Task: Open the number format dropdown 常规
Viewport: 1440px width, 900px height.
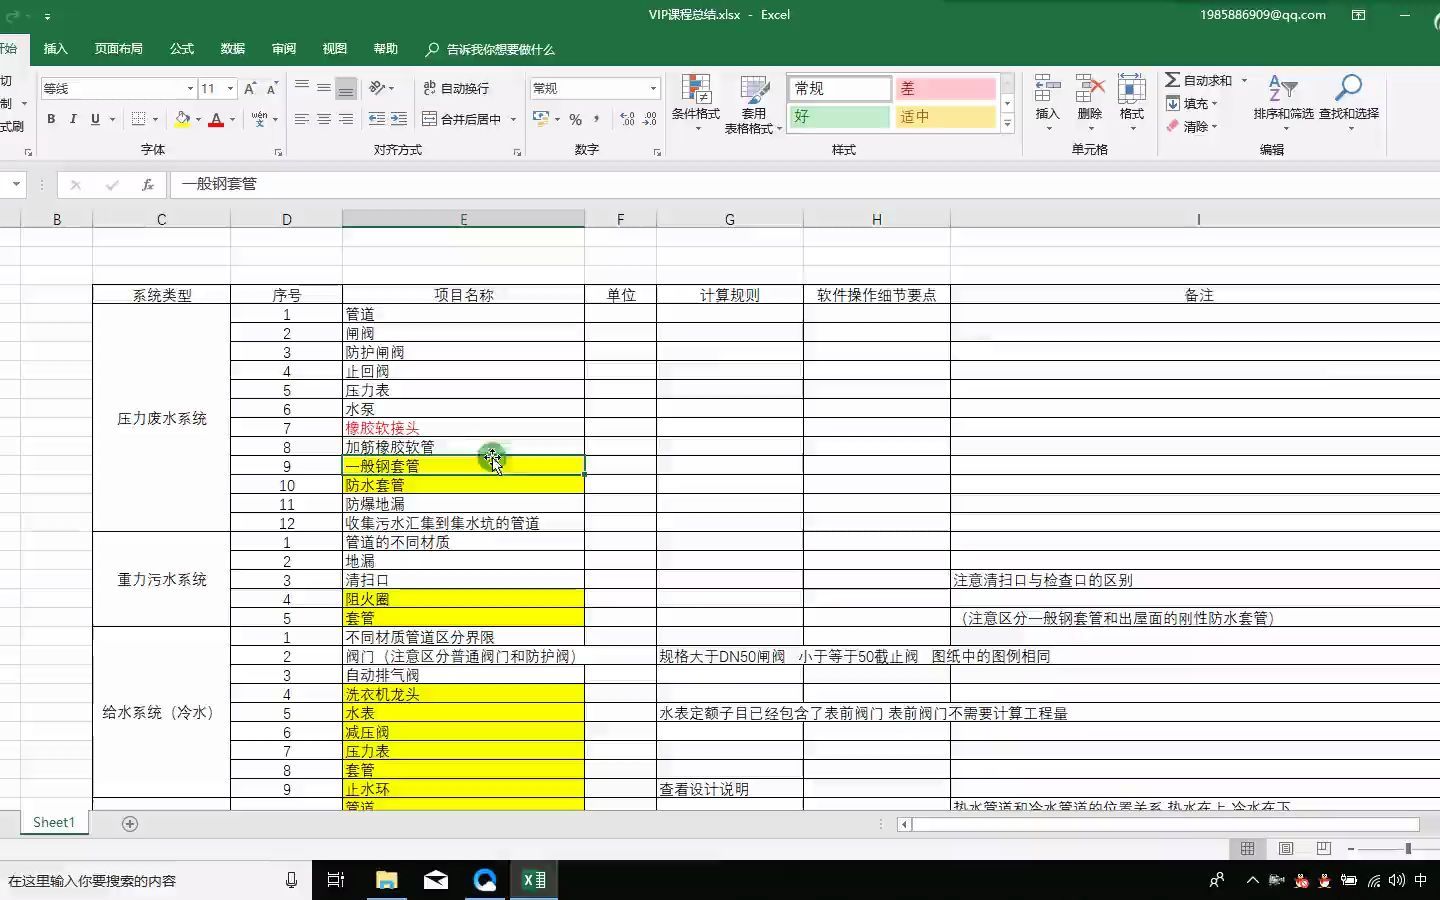Action: click(653, 88)
